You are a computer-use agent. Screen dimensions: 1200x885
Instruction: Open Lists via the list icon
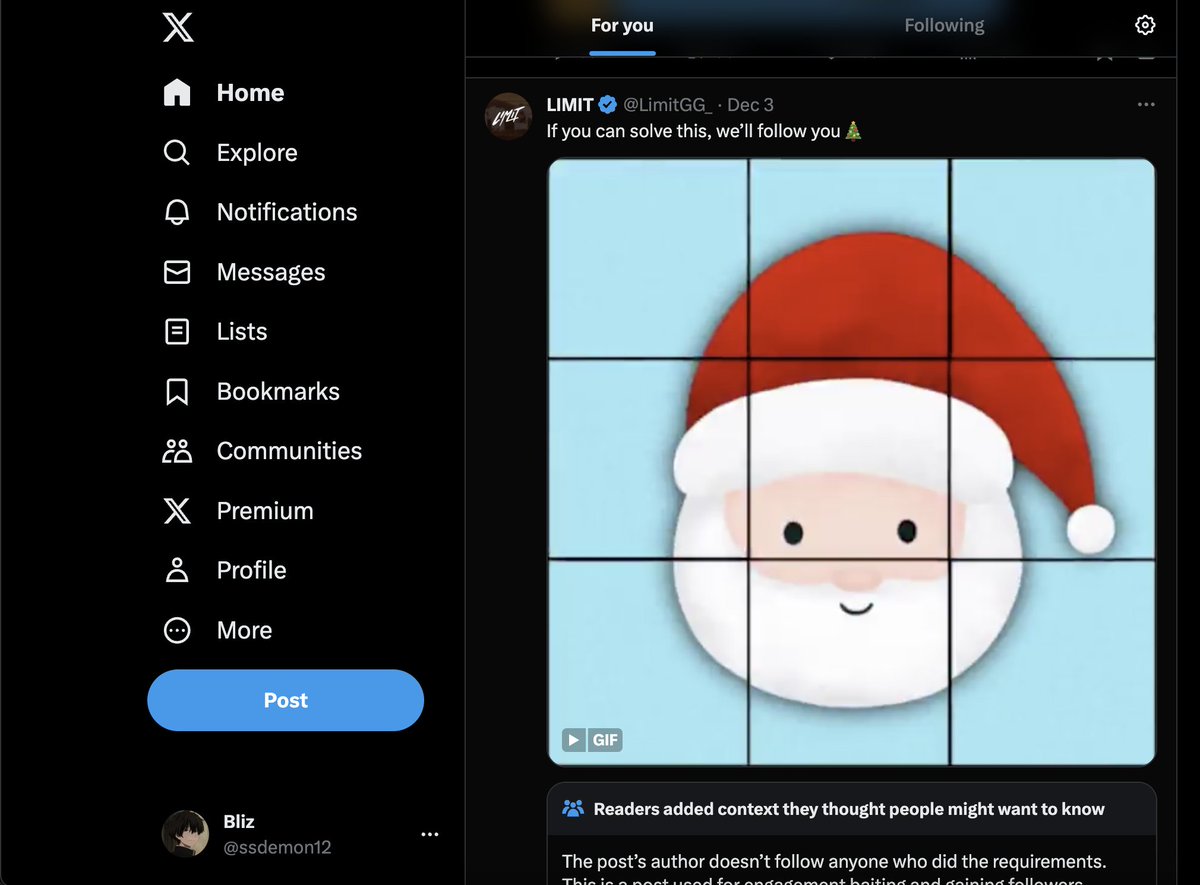(177, 331)
